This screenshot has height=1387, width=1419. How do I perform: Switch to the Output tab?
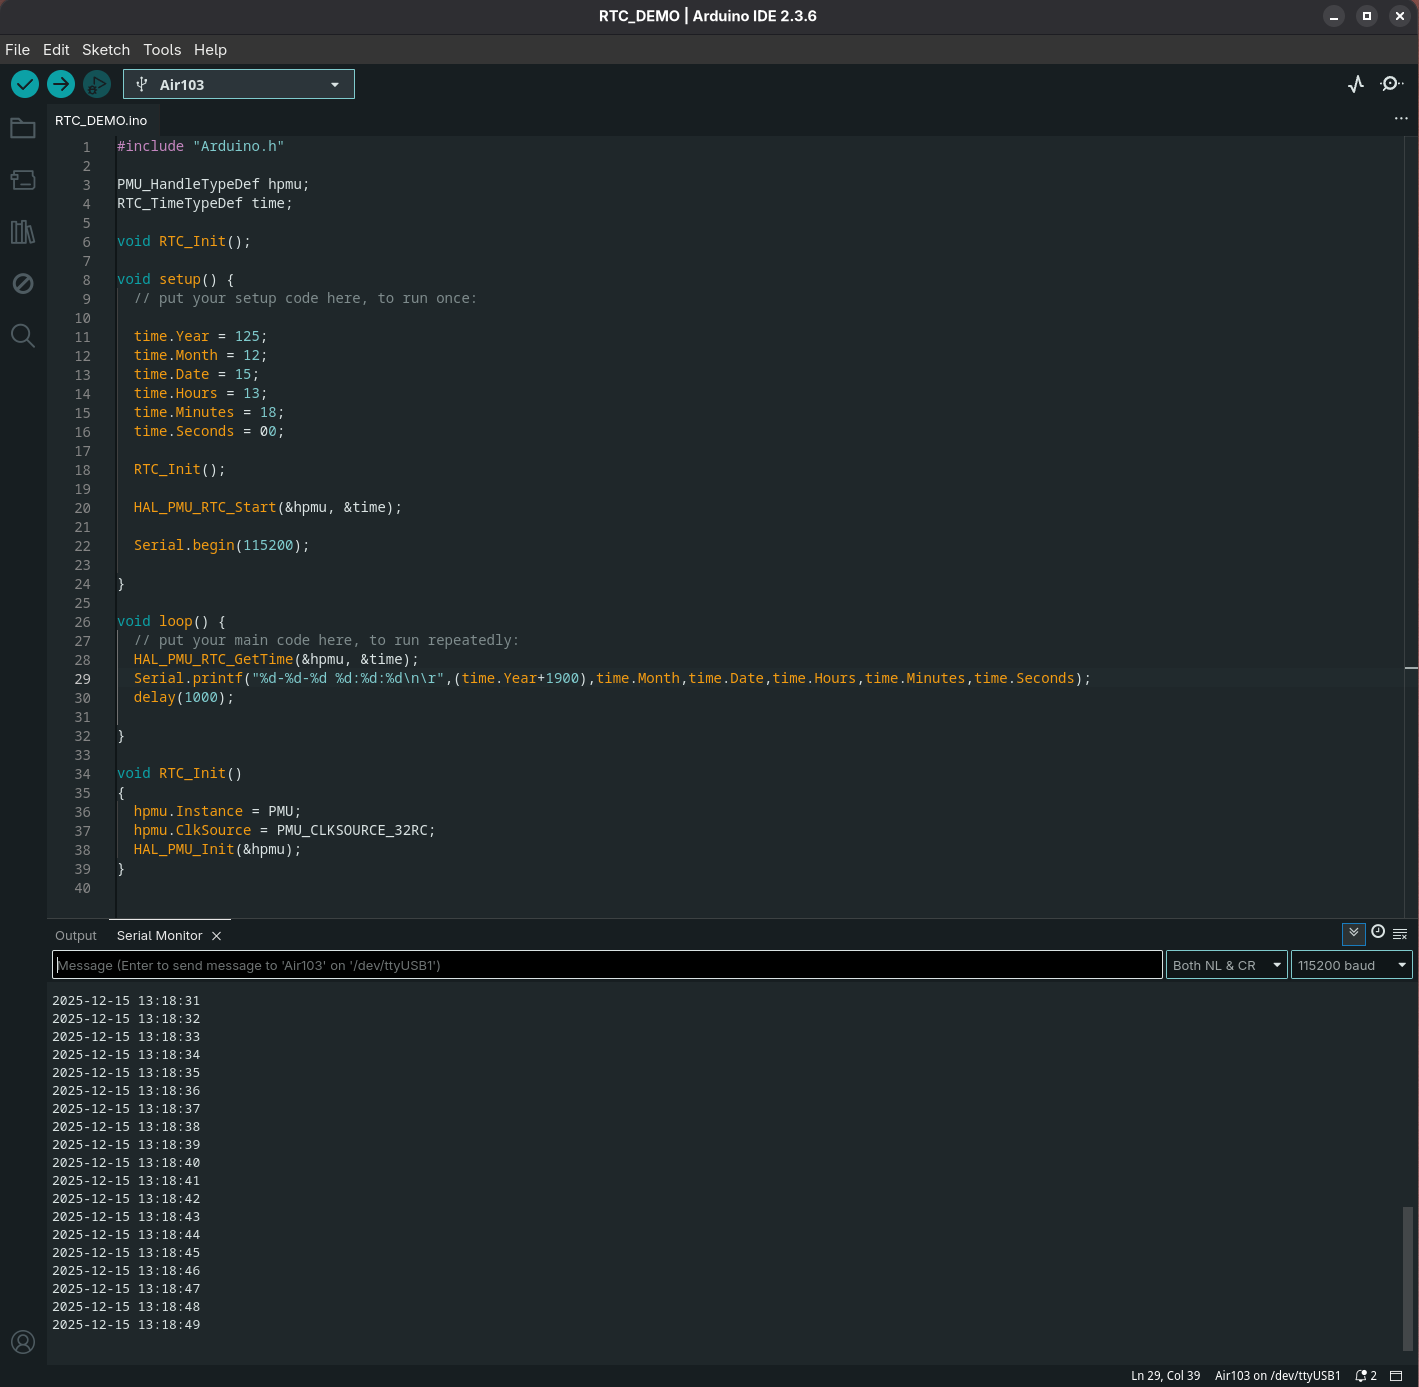pyautogui.click(x=76, y=936)
